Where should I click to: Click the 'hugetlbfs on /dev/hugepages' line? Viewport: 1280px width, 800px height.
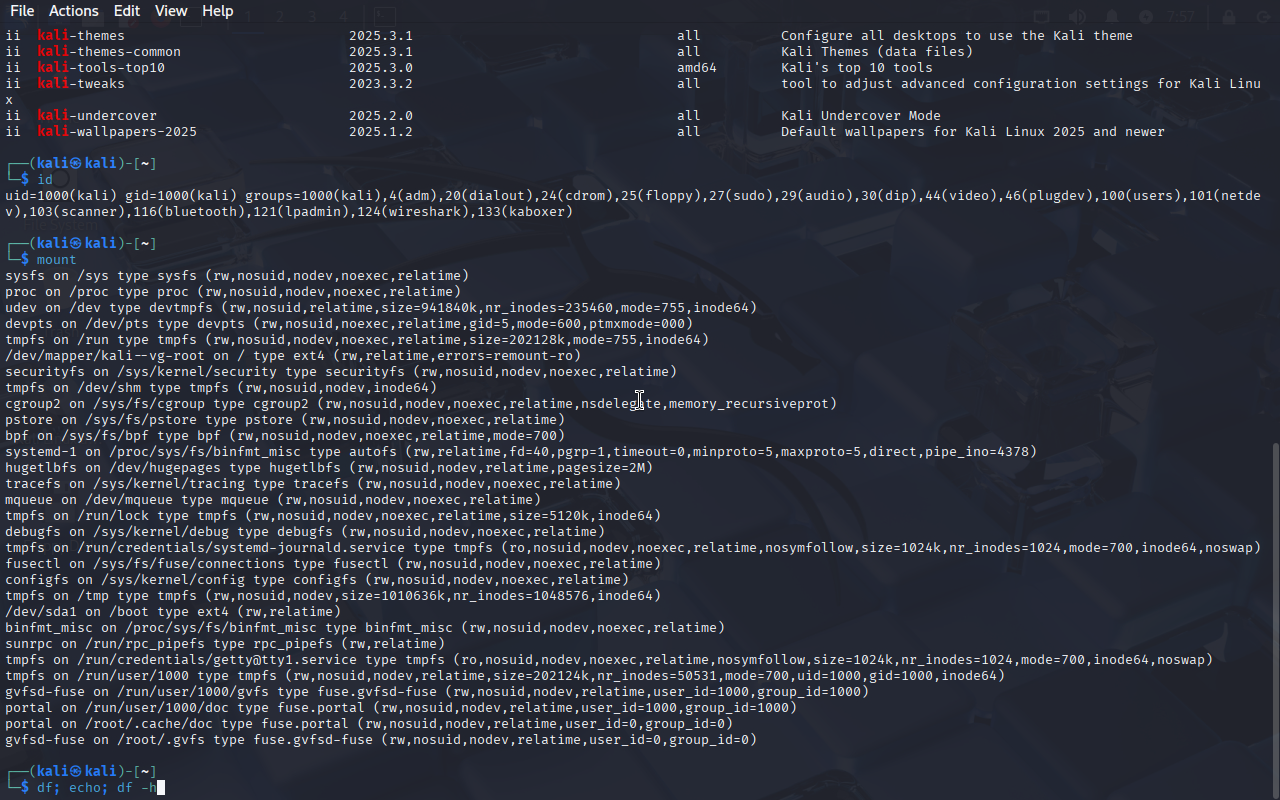point(329,468)
